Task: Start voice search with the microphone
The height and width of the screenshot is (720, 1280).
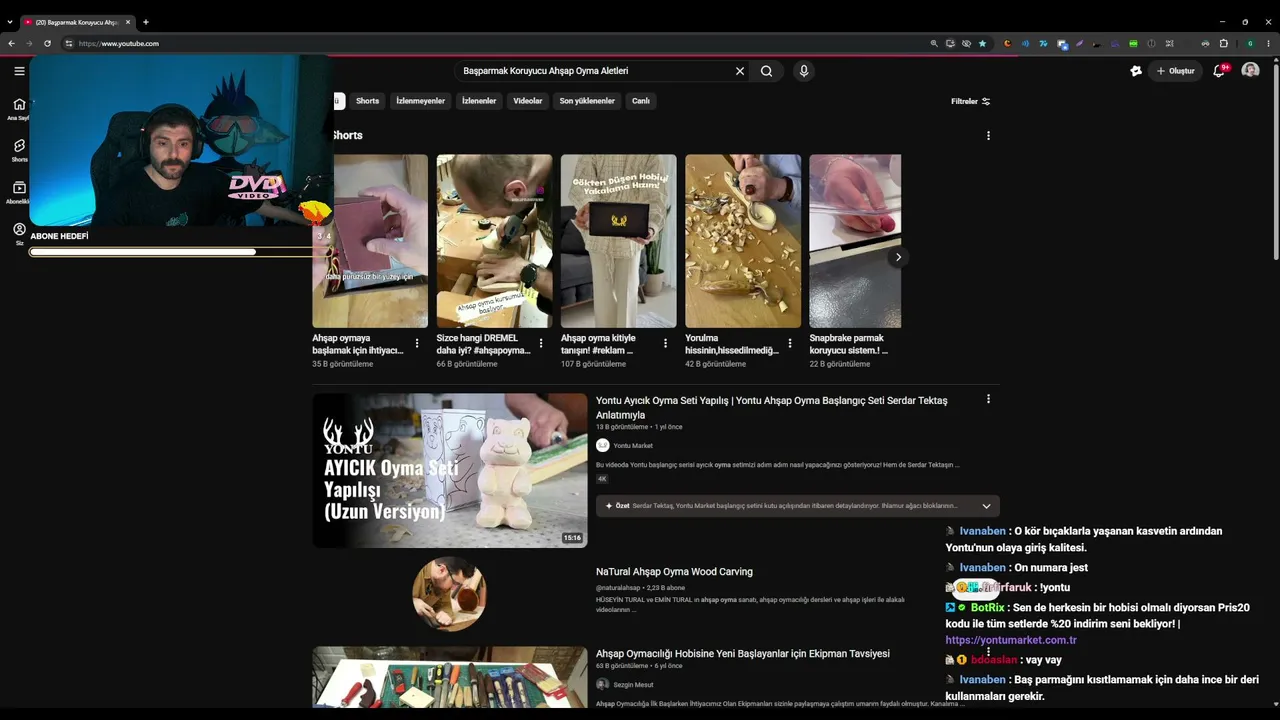Action: 803,71
